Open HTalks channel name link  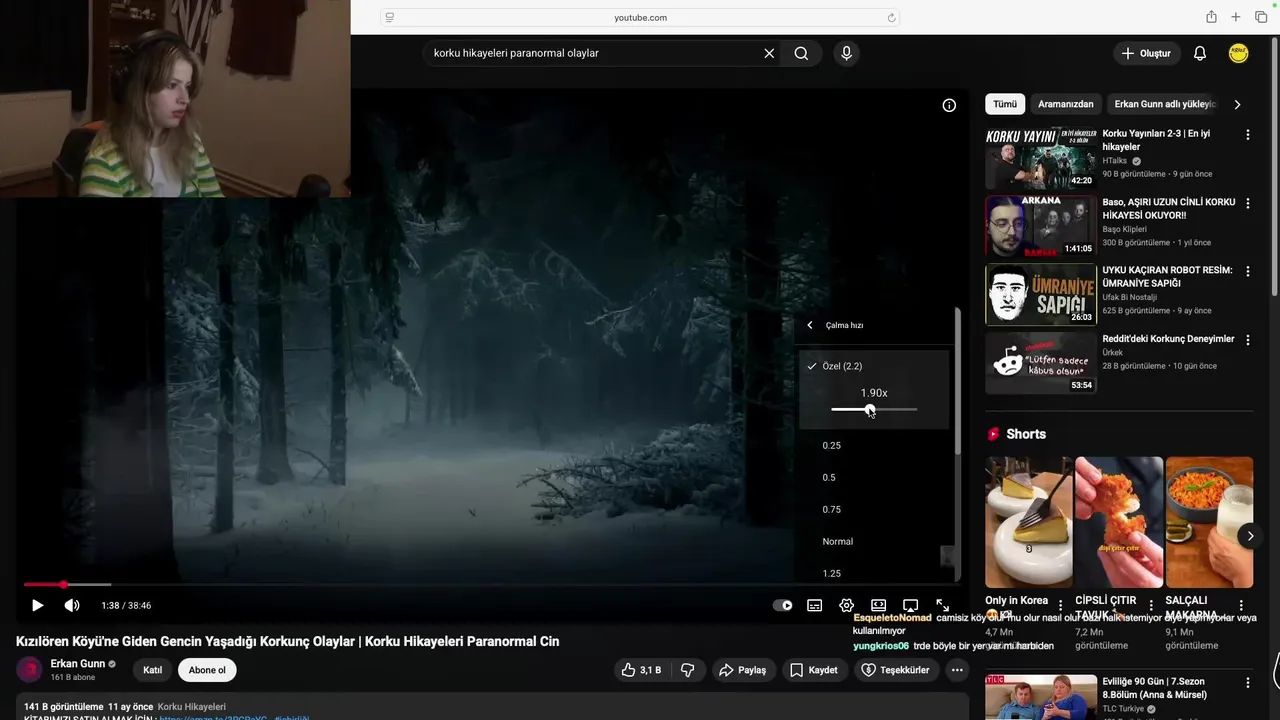tap(1114, 161)
